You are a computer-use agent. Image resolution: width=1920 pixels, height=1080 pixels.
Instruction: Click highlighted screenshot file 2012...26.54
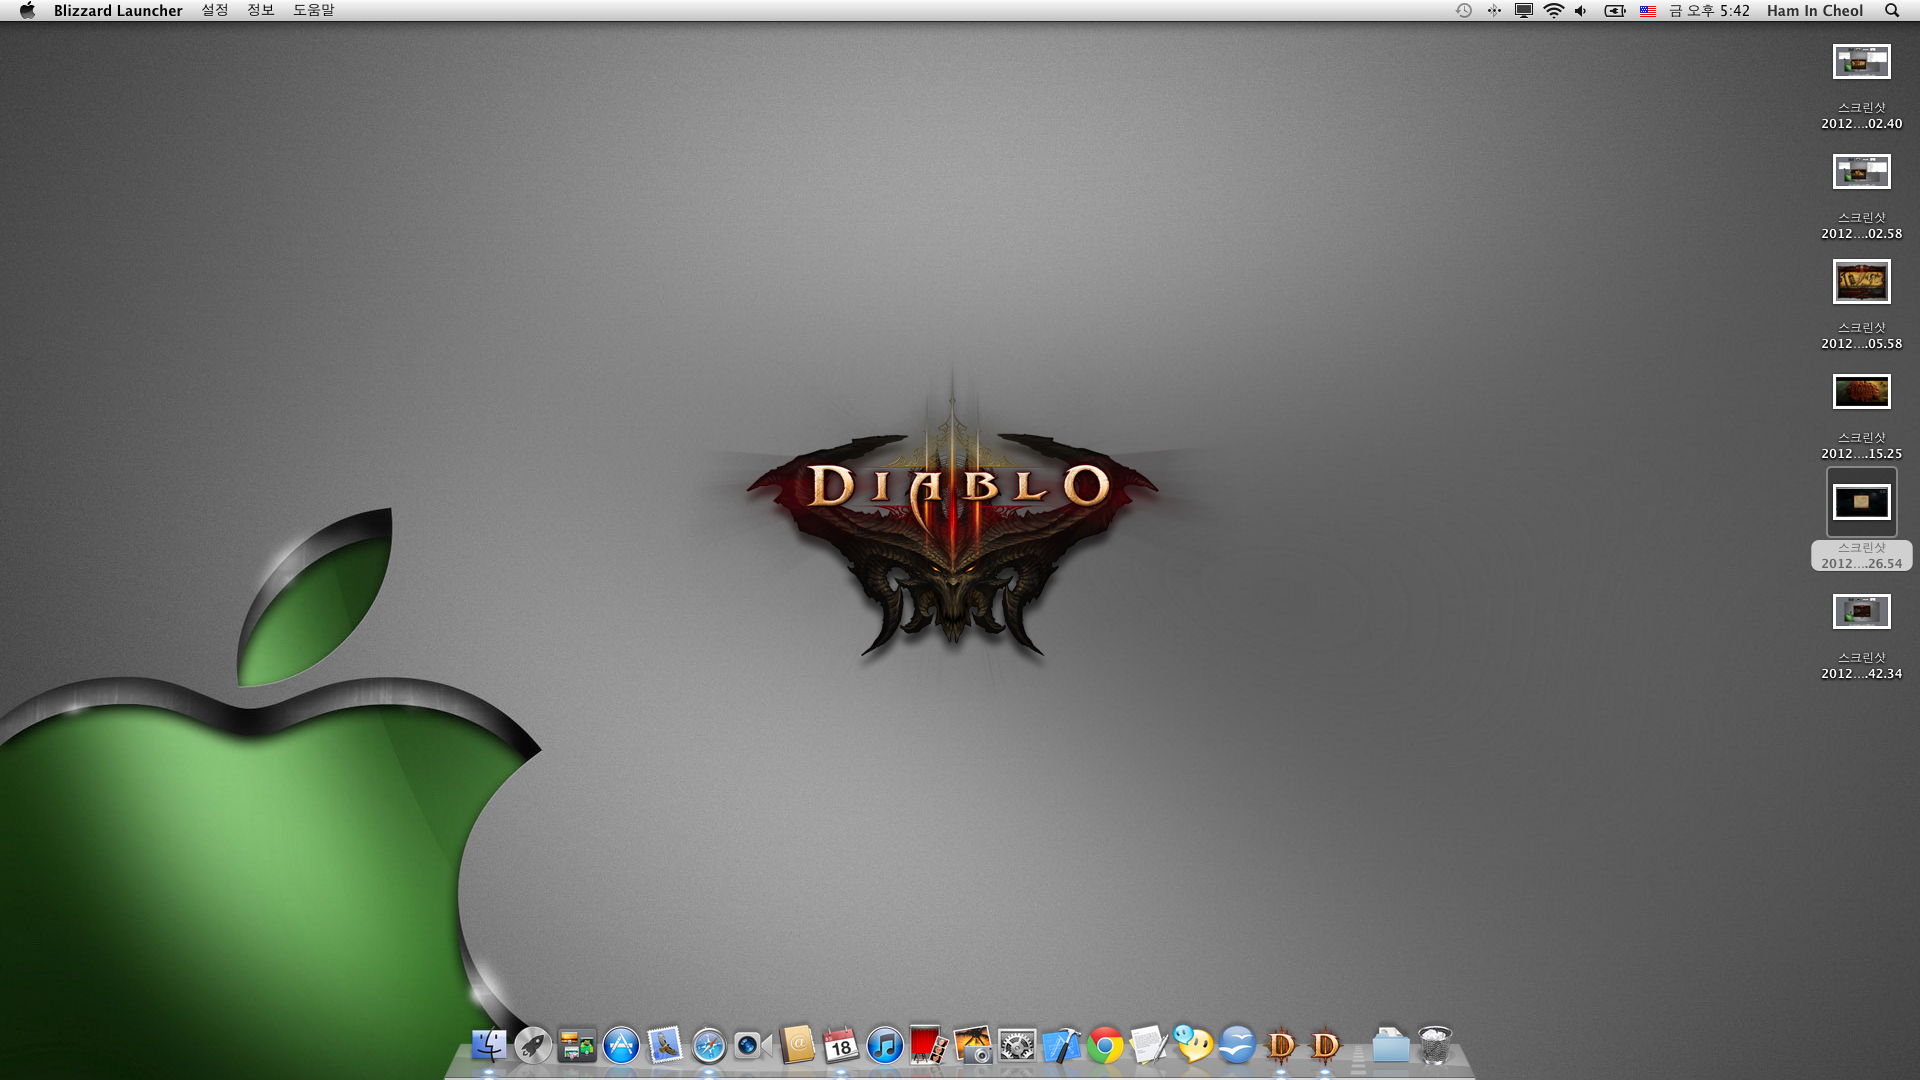pos(1861,502)
